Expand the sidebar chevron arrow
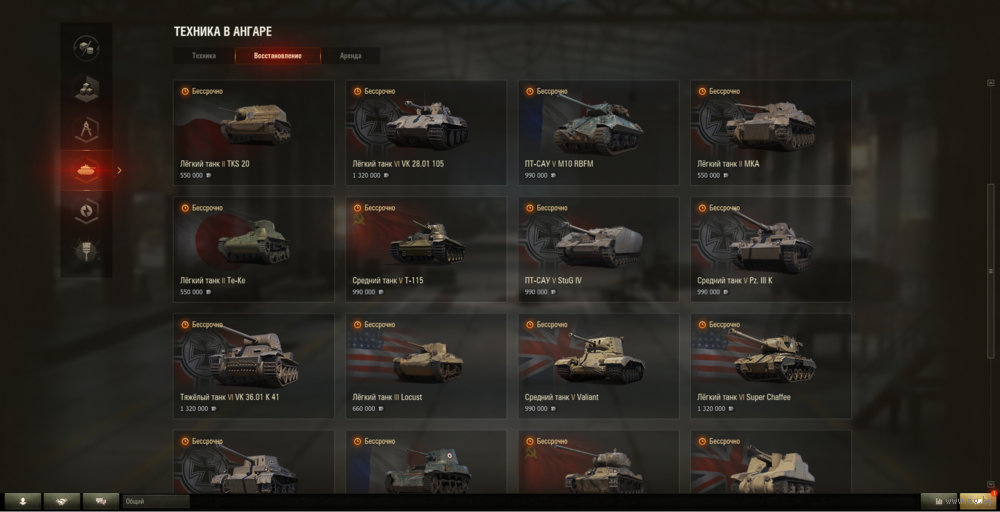The width and height of the screenshot is (1000, 512). (119, 170)
